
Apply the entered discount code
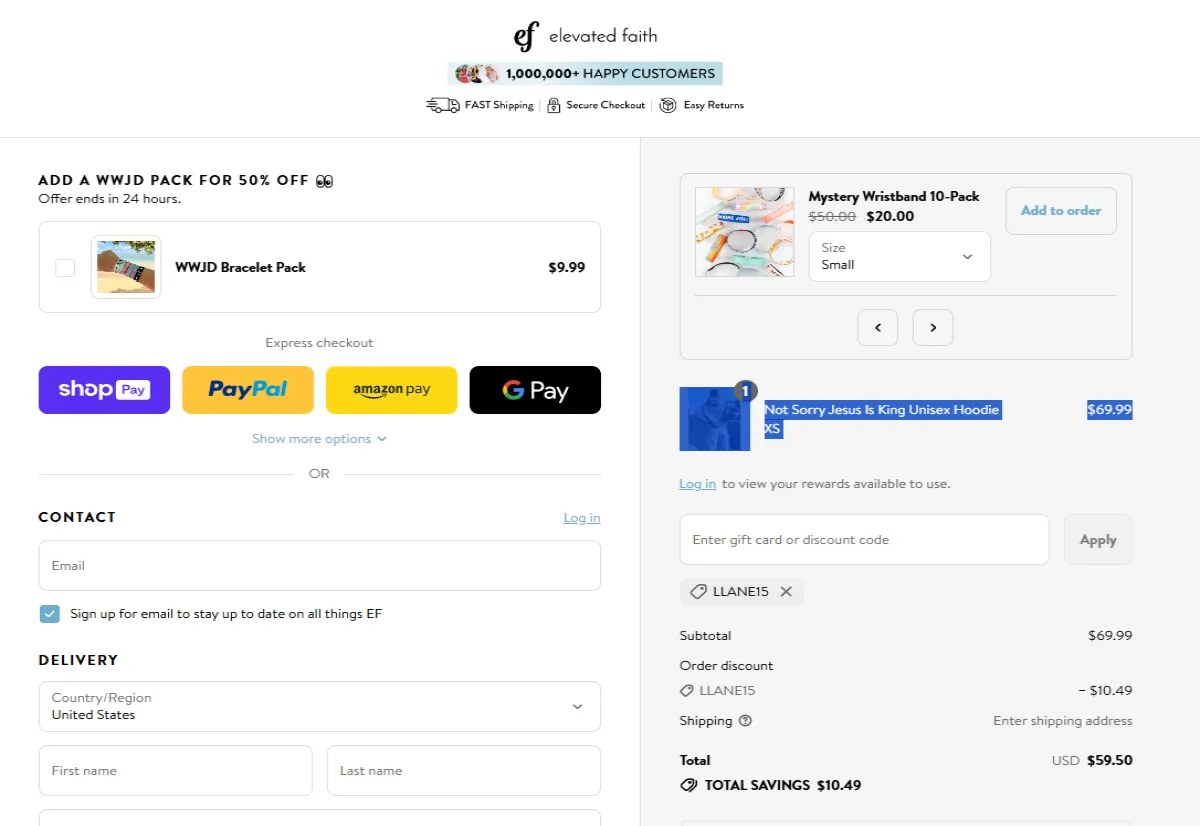click(1098, 539)
